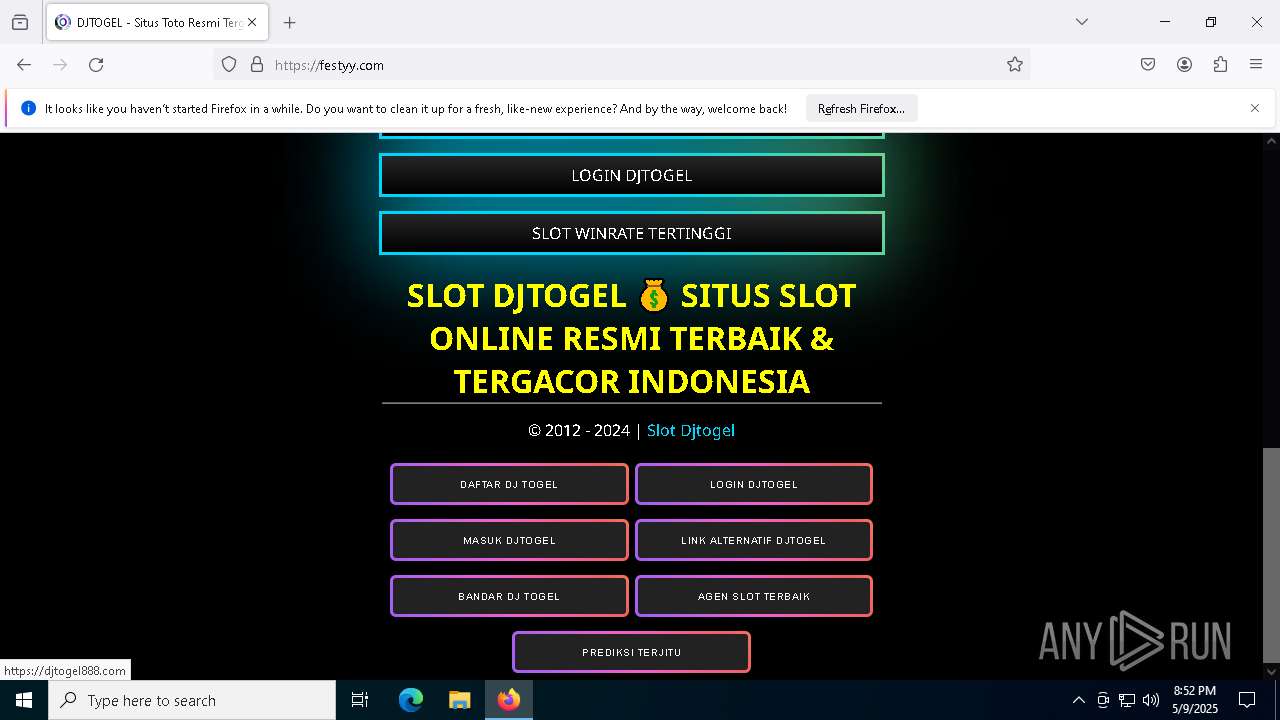Go back to previous page
The width and height of the screenshot is (1280, 720).
coord(24,64)
